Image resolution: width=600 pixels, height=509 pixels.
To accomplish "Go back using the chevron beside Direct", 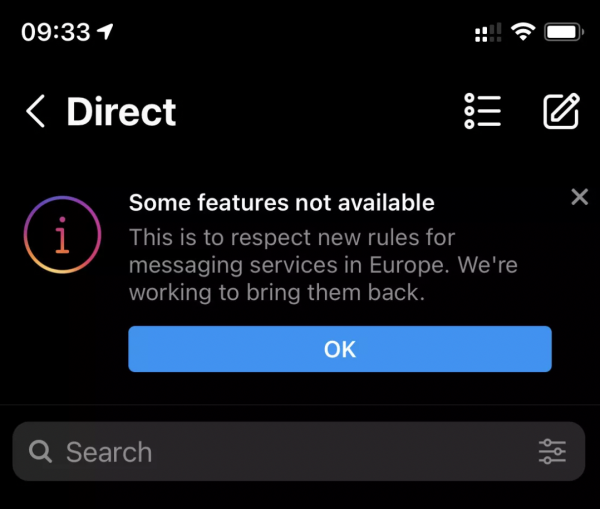I will 36,111.
